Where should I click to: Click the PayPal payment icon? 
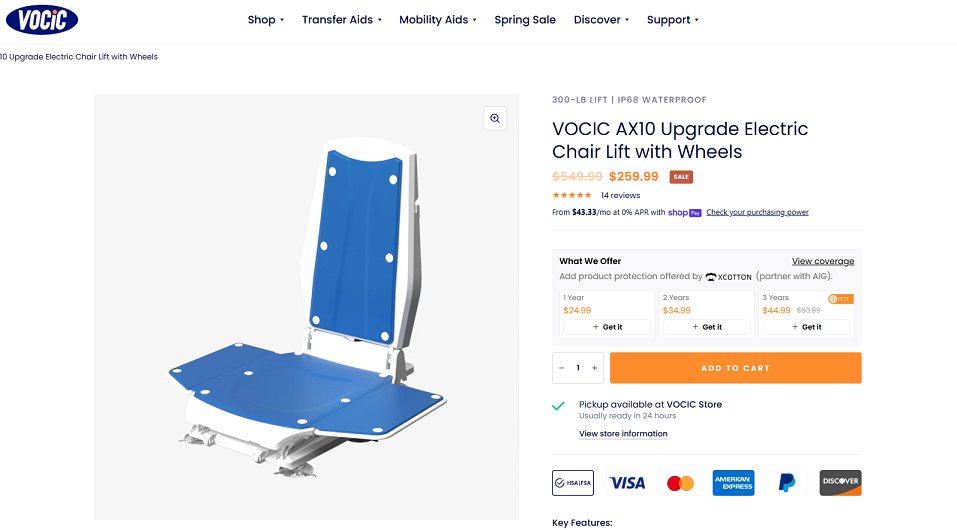coord(787,483)
